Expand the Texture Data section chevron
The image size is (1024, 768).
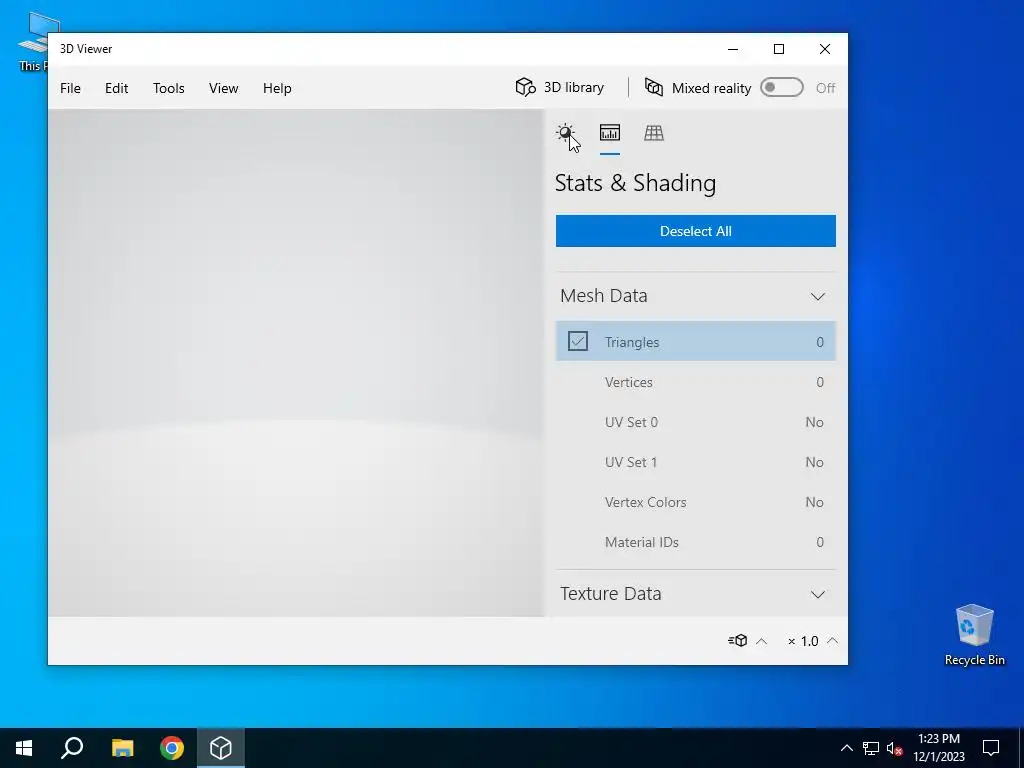(818, 594)
